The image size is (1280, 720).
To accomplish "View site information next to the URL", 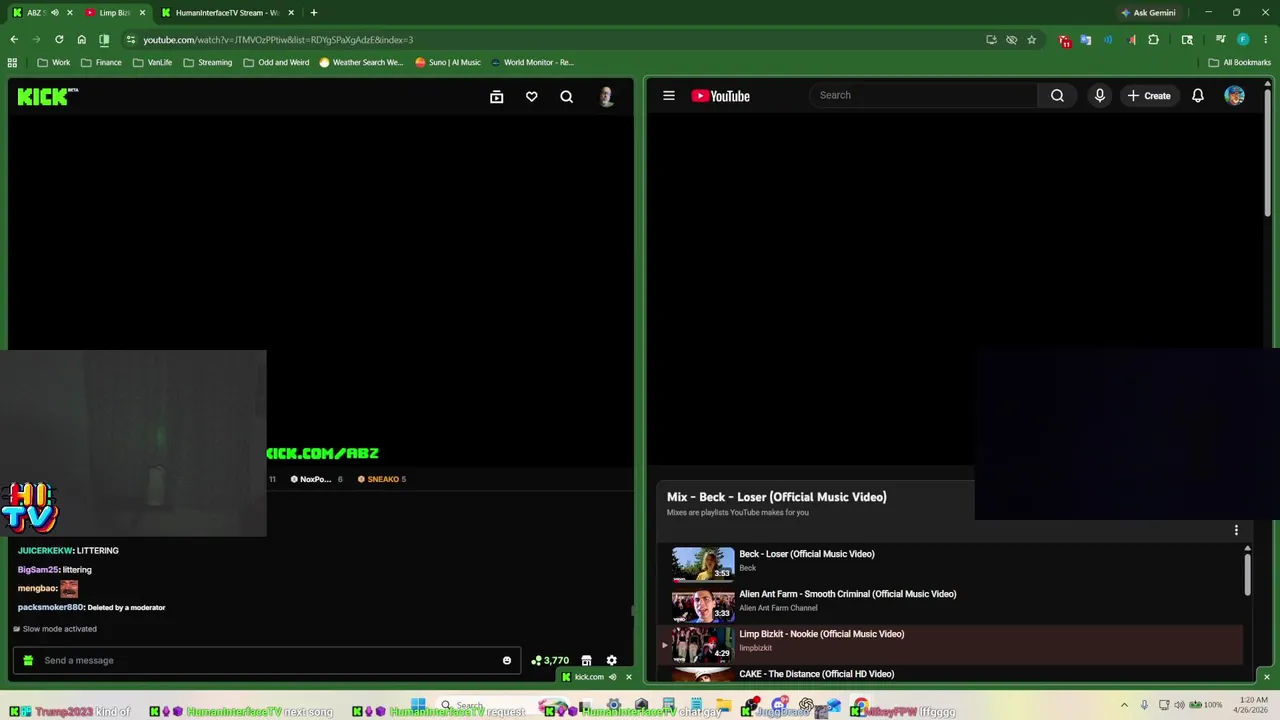I will pyautogui.click(x=130, y=40).
